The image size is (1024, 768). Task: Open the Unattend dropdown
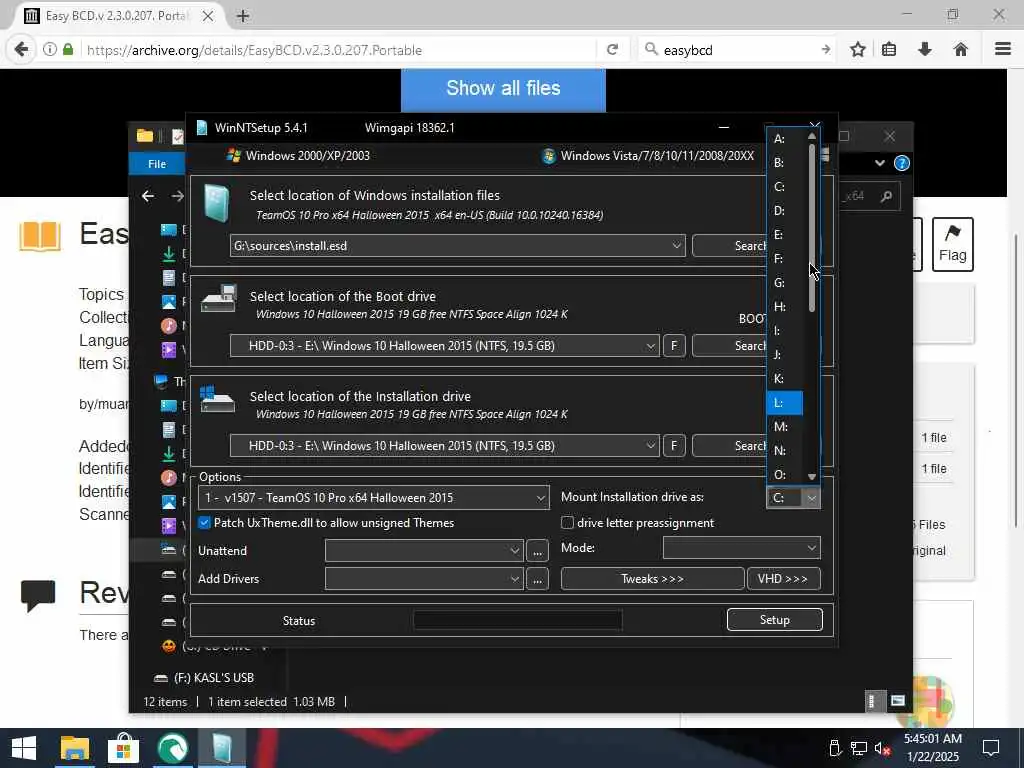[424, 551]
